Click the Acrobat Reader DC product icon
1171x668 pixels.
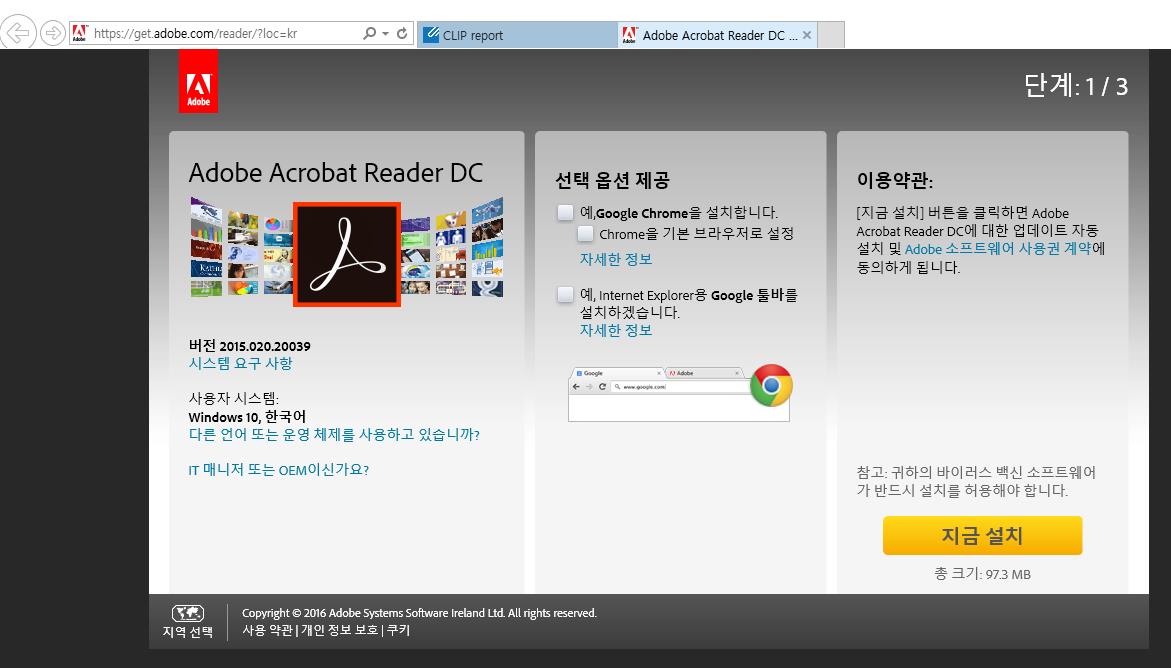pos(347,254)
